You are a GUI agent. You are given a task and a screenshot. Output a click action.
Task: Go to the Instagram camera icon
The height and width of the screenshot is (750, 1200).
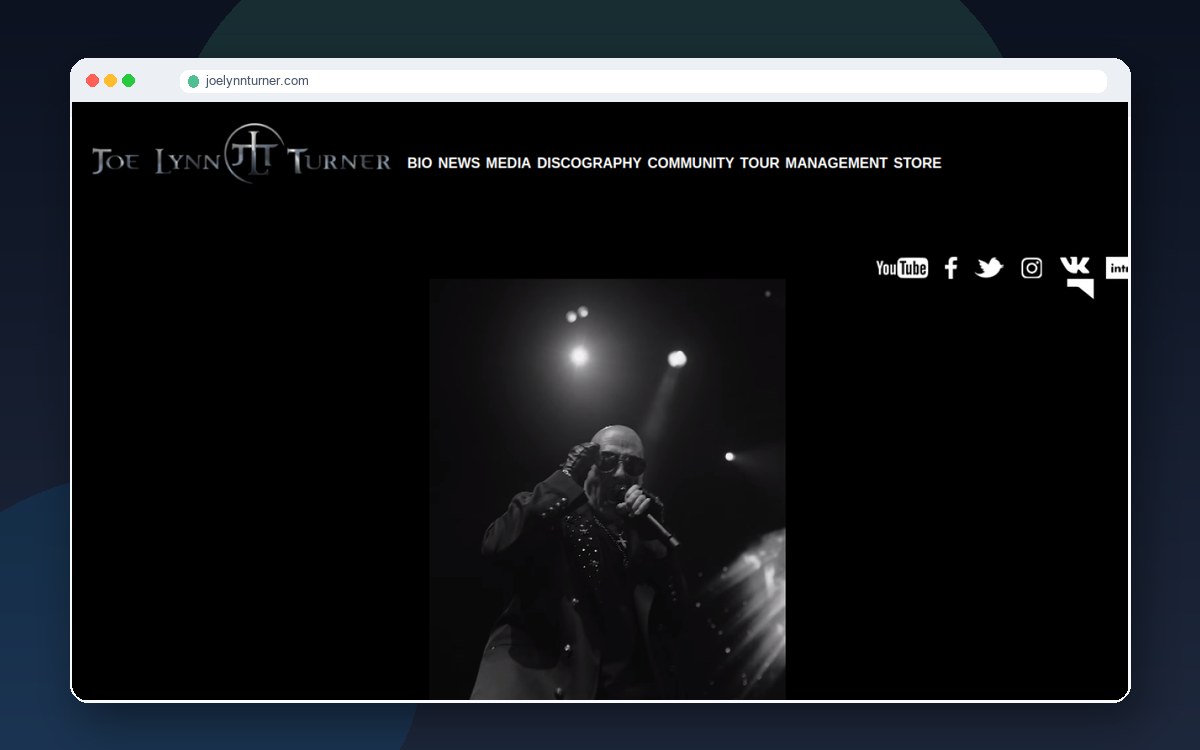pos(1031,268)
